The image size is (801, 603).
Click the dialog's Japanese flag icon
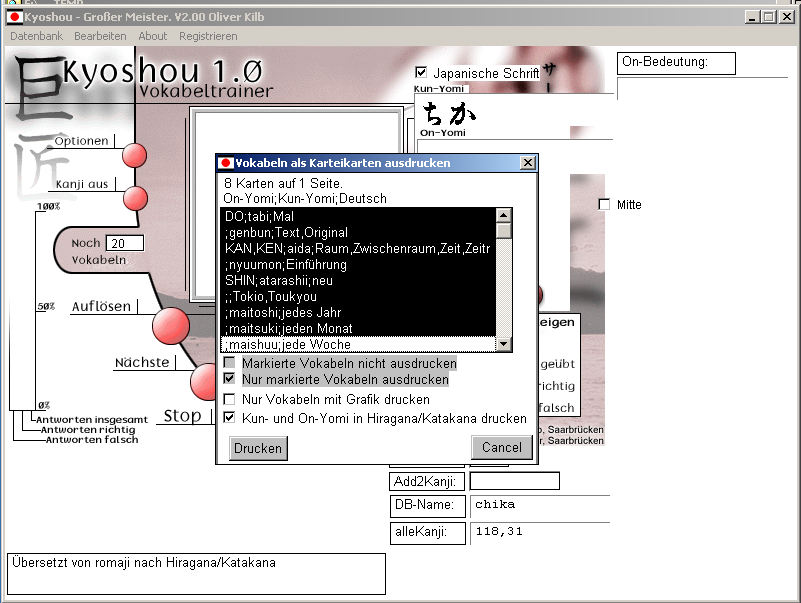click(226, 163)
